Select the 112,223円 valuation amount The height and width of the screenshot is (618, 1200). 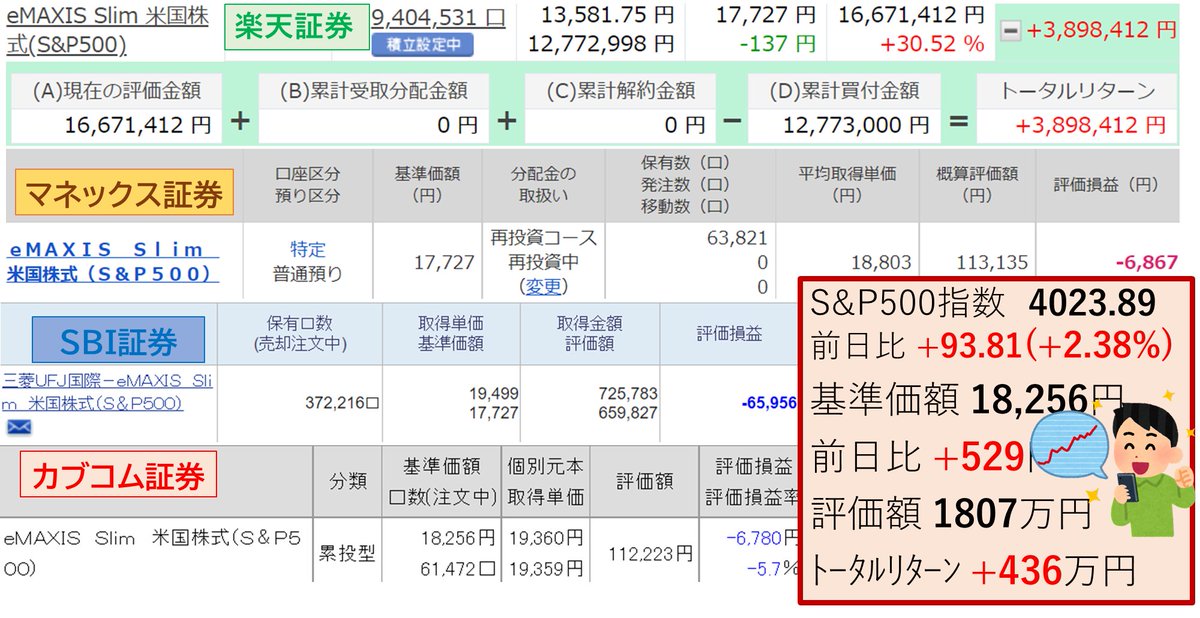pyautogui.click(x=649, y=553)
